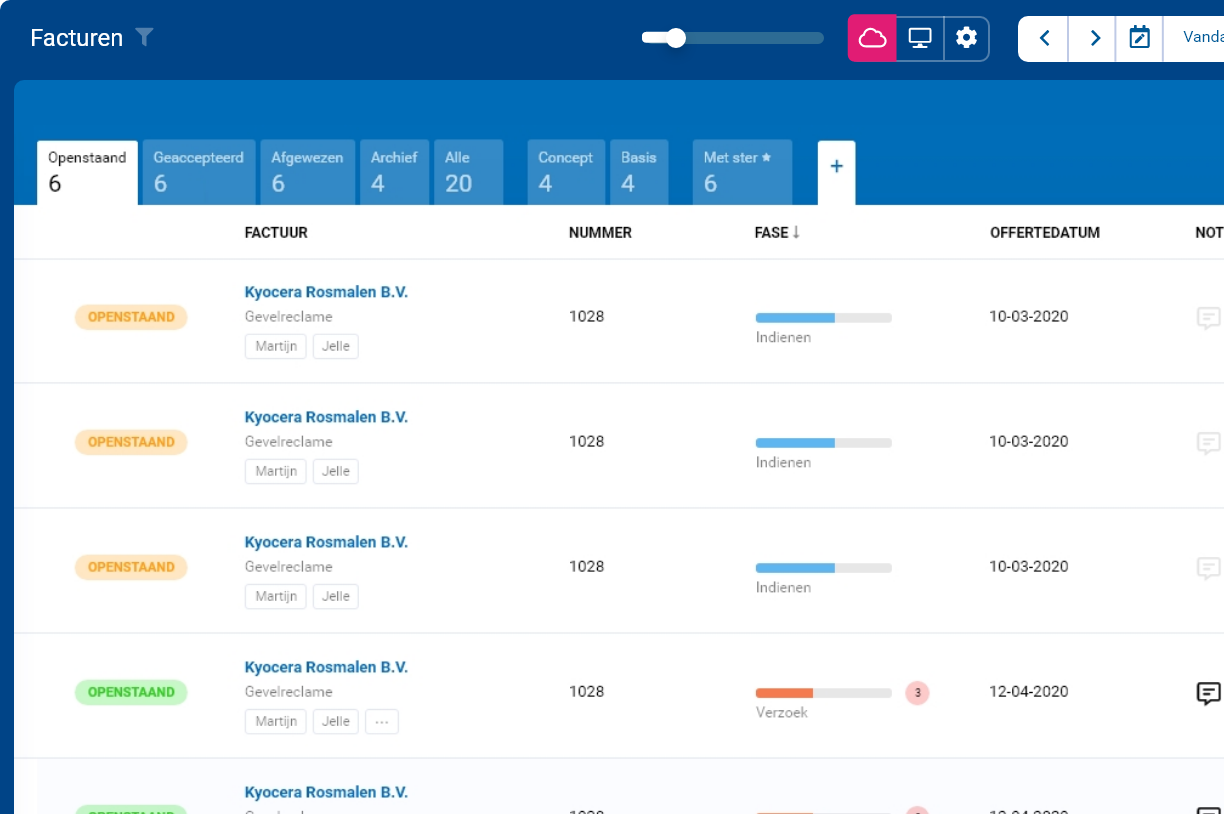Click the Jelle tag in the Verzoek row
This screenshot has width=1224, height=814.
[336, 722]
